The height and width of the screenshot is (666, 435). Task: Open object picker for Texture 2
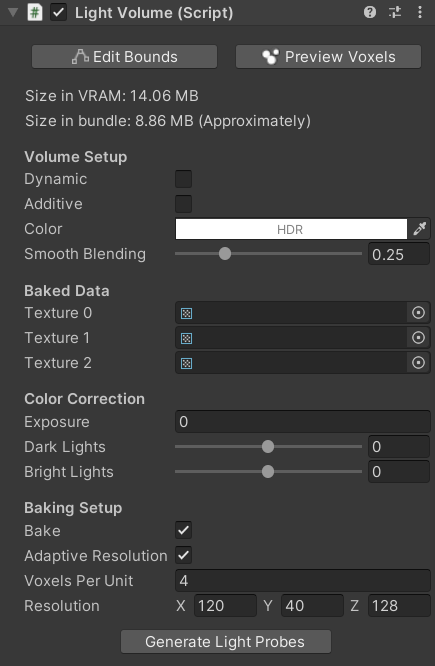point(418,363)
